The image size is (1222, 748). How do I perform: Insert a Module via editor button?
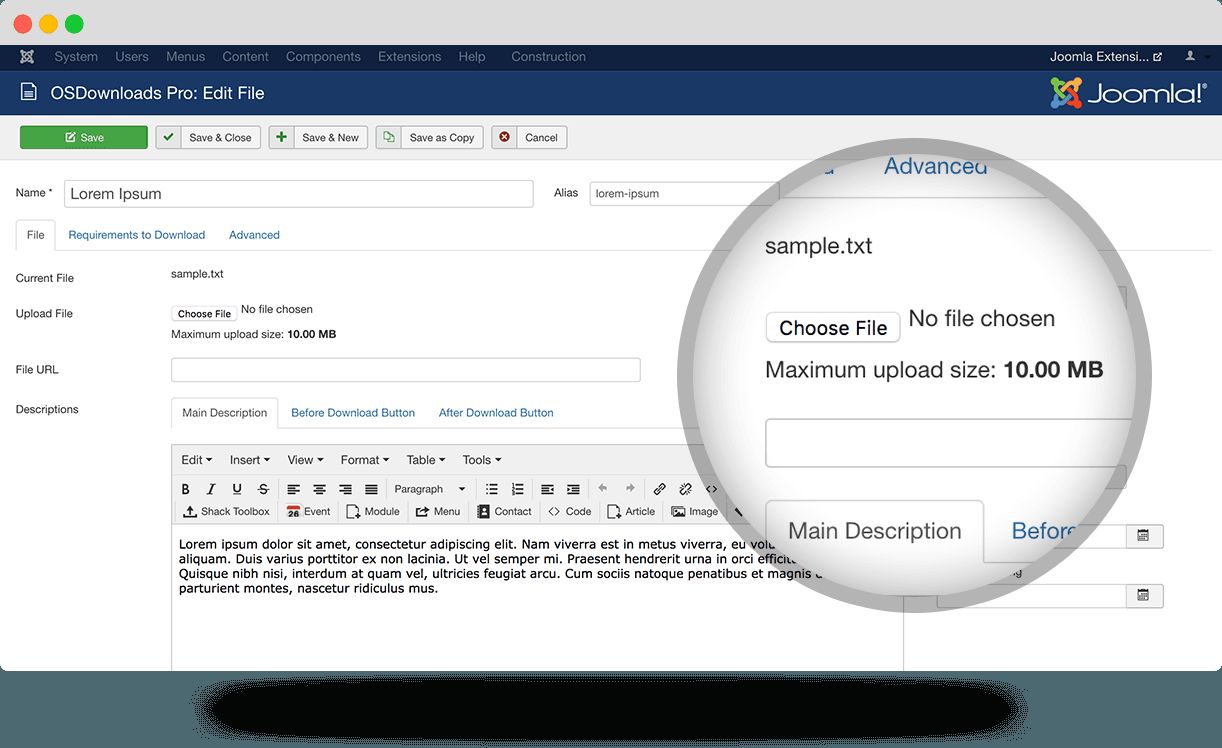point(373,511)
